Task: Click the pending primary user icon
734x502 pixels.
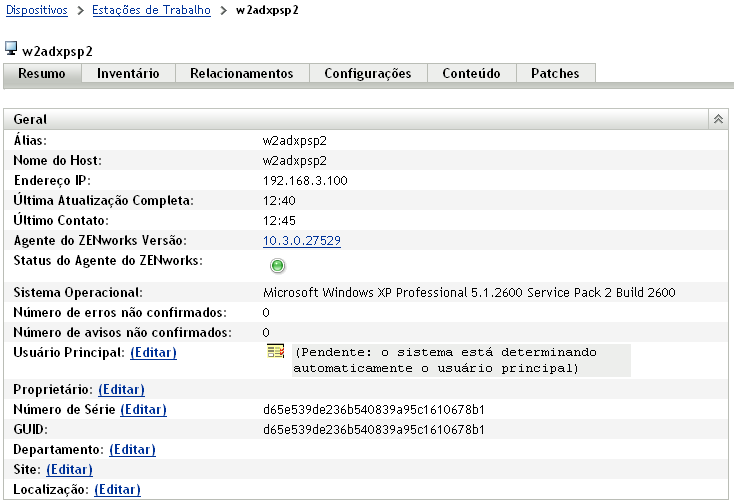Action: pos(276,352)
